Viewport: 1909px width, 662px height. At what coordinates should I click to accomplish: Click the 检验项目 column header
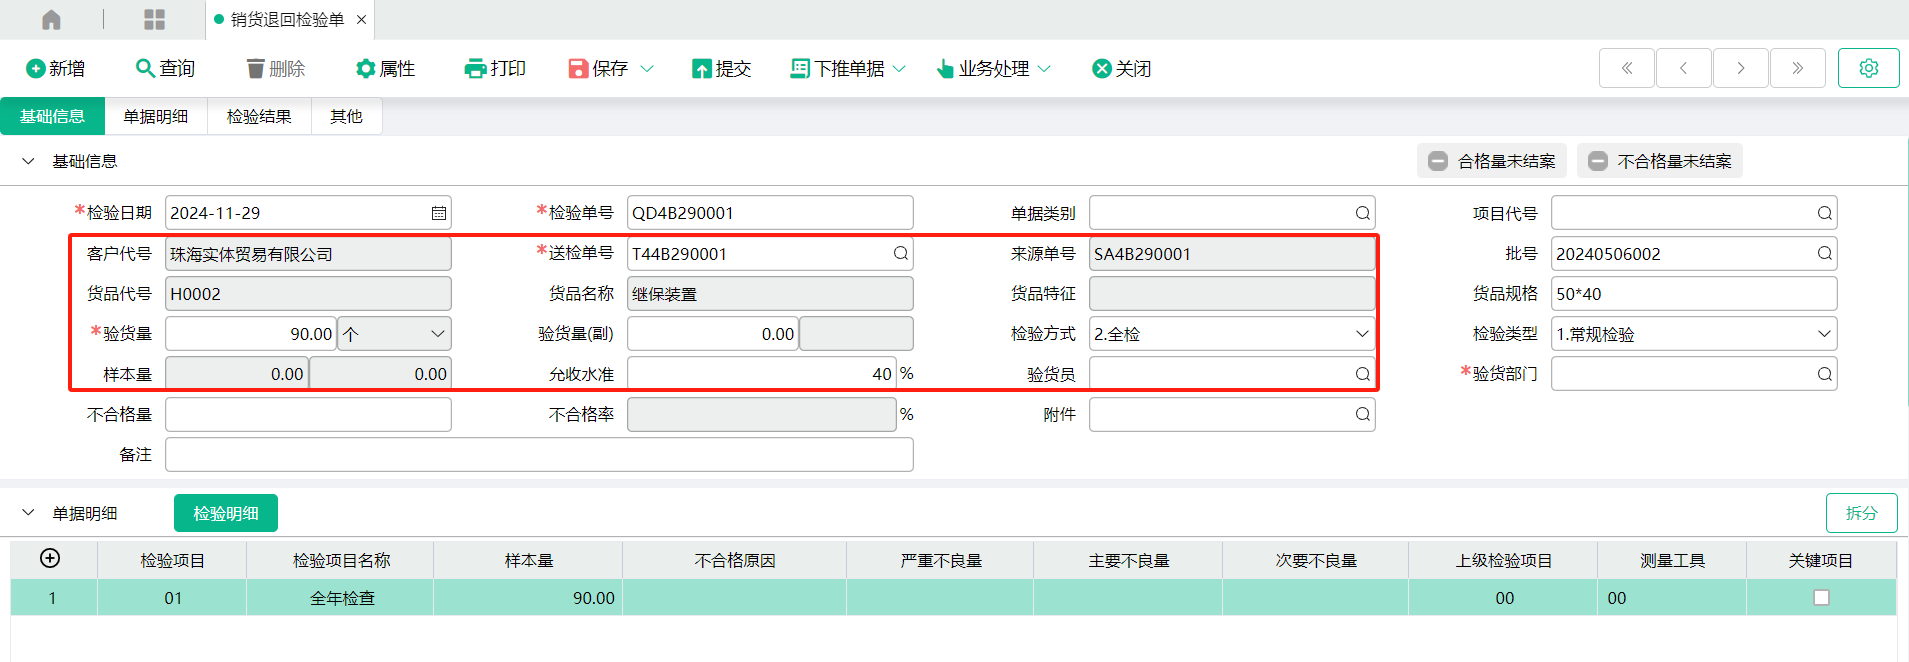(x=172, y=560)
